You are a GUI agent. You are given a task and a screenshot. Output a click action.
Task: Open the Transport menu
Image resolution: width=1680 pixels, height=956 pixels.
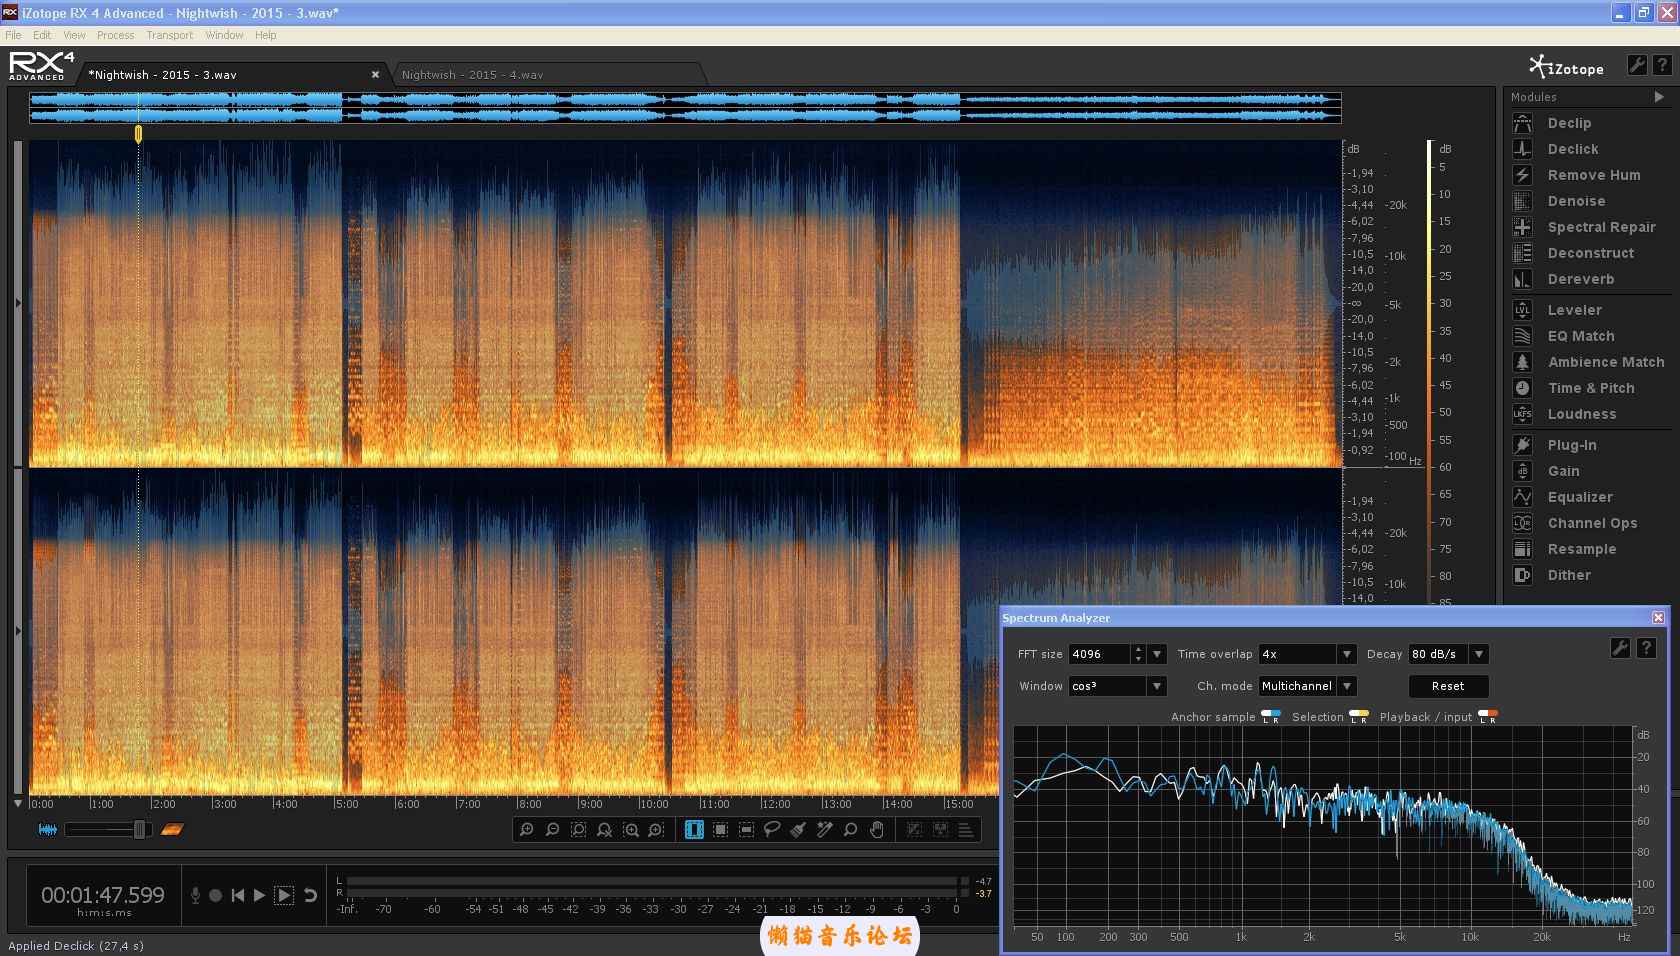(x=170, y=35)
